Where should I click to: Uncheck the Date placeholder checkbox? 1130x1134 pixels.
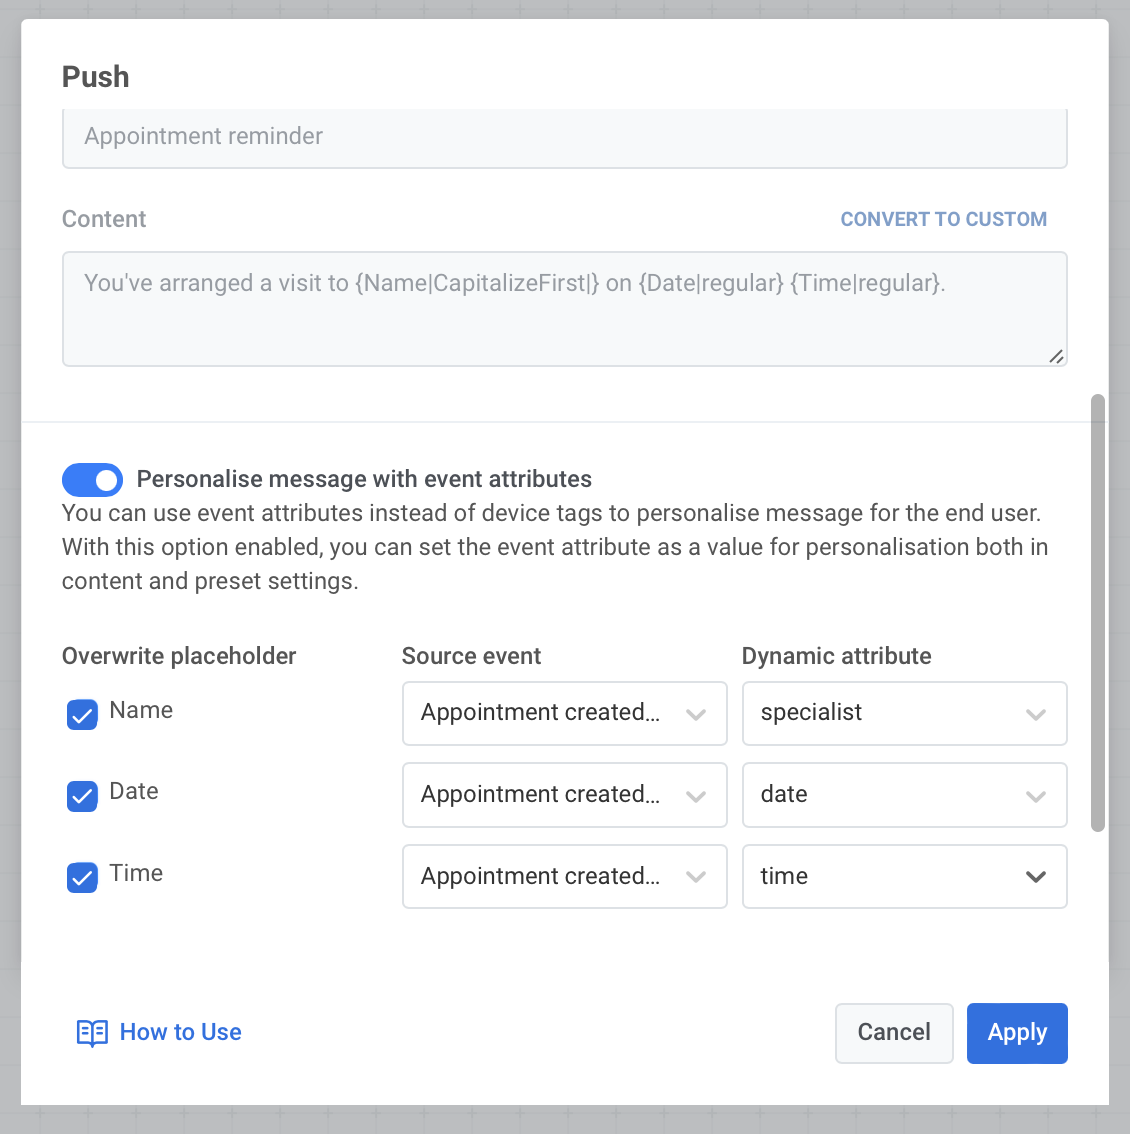pos(82,796)
